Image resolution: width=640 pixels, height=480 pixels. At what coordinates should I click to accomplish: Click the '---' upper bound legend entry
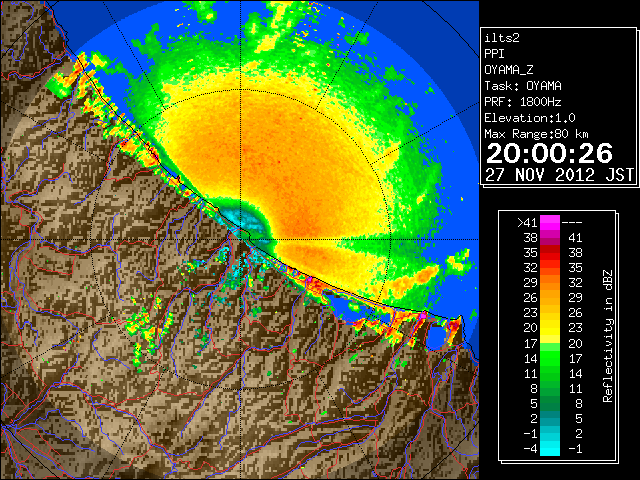pos(572,223)
